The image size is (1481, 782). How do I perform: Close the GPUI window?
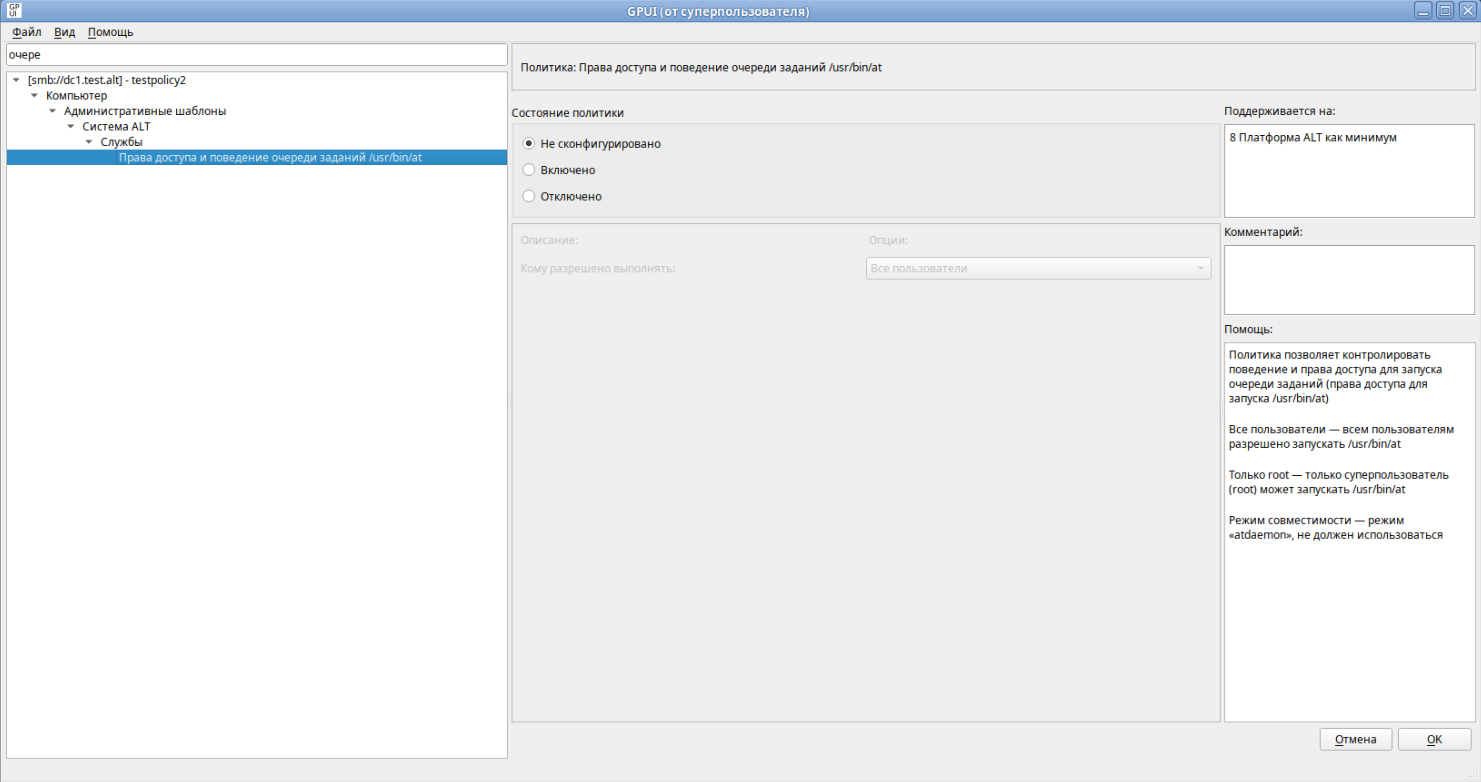click(x=1467, y=11)
